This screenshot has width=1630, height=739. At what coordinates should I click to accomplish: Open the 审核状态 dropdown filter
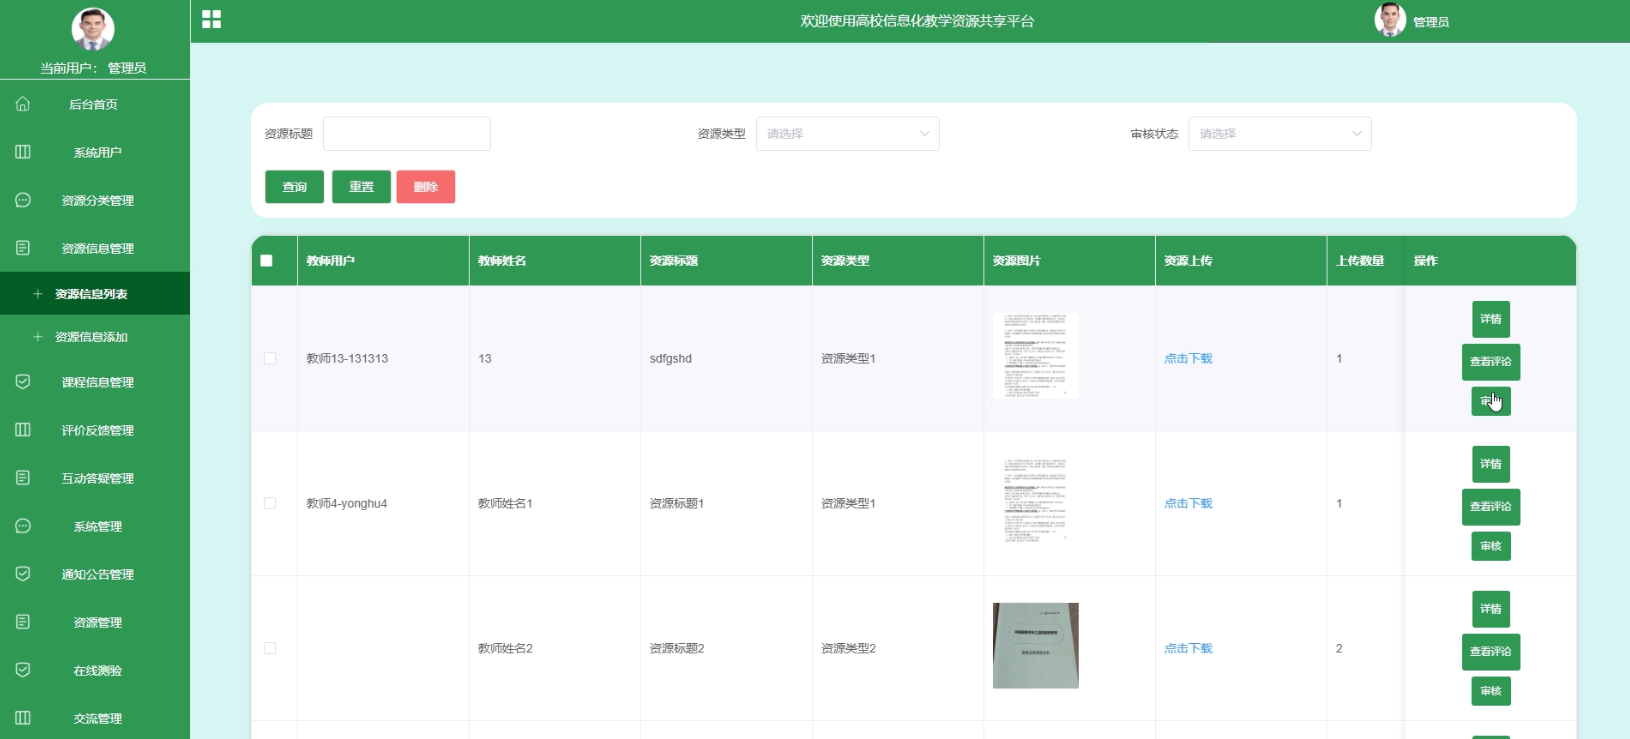point(1280,134)
